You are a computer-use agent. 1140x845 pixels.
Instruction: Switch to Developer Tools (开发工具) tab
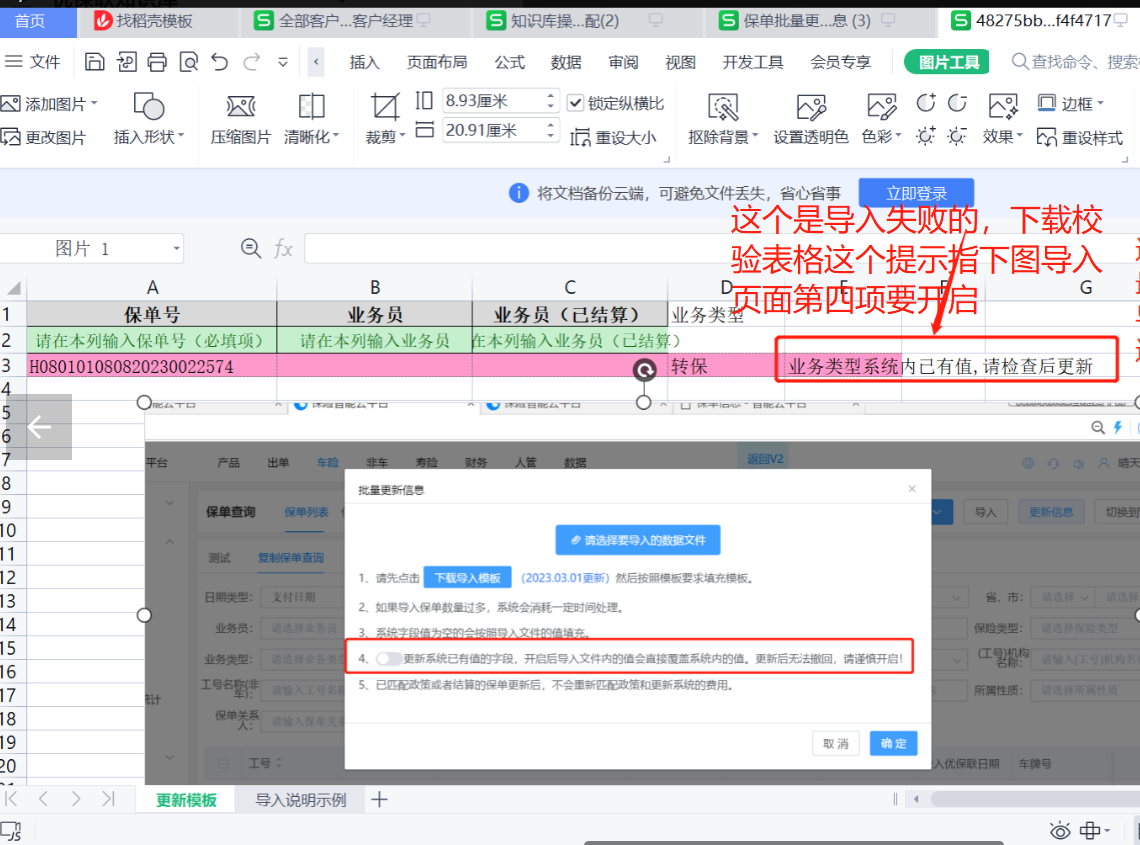pos(752,63)
